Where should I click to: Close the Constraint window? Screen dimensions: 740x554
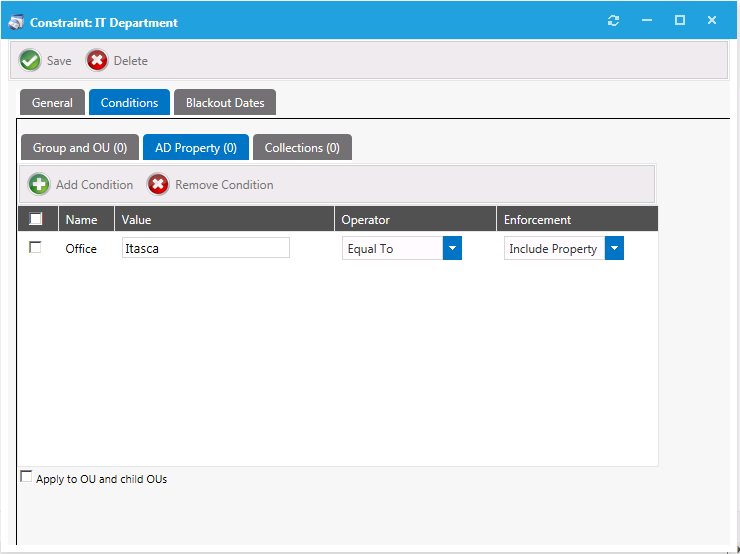712,21
